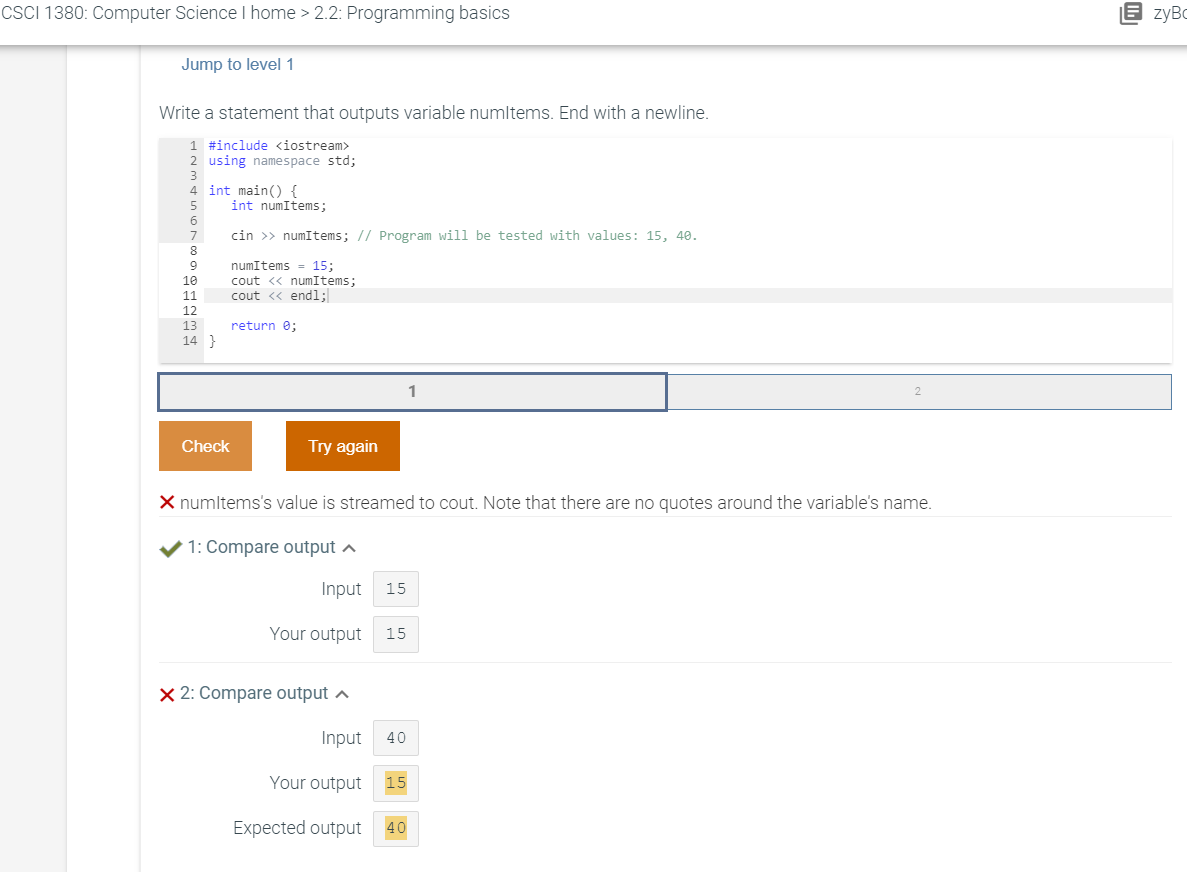Click the #include <iostream> line
The image size is (1187, 872).
point(279,145)
